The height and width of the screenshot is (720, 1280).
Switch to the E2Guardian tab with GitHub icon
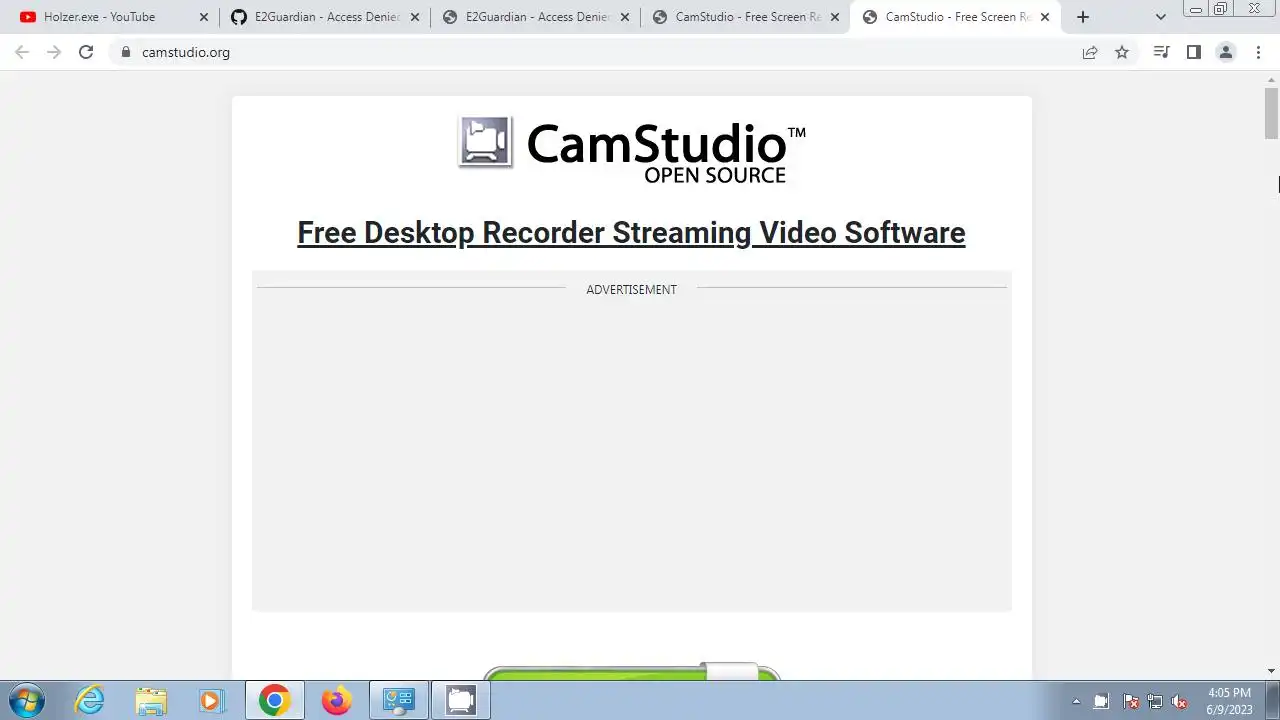tap(325, 17)
